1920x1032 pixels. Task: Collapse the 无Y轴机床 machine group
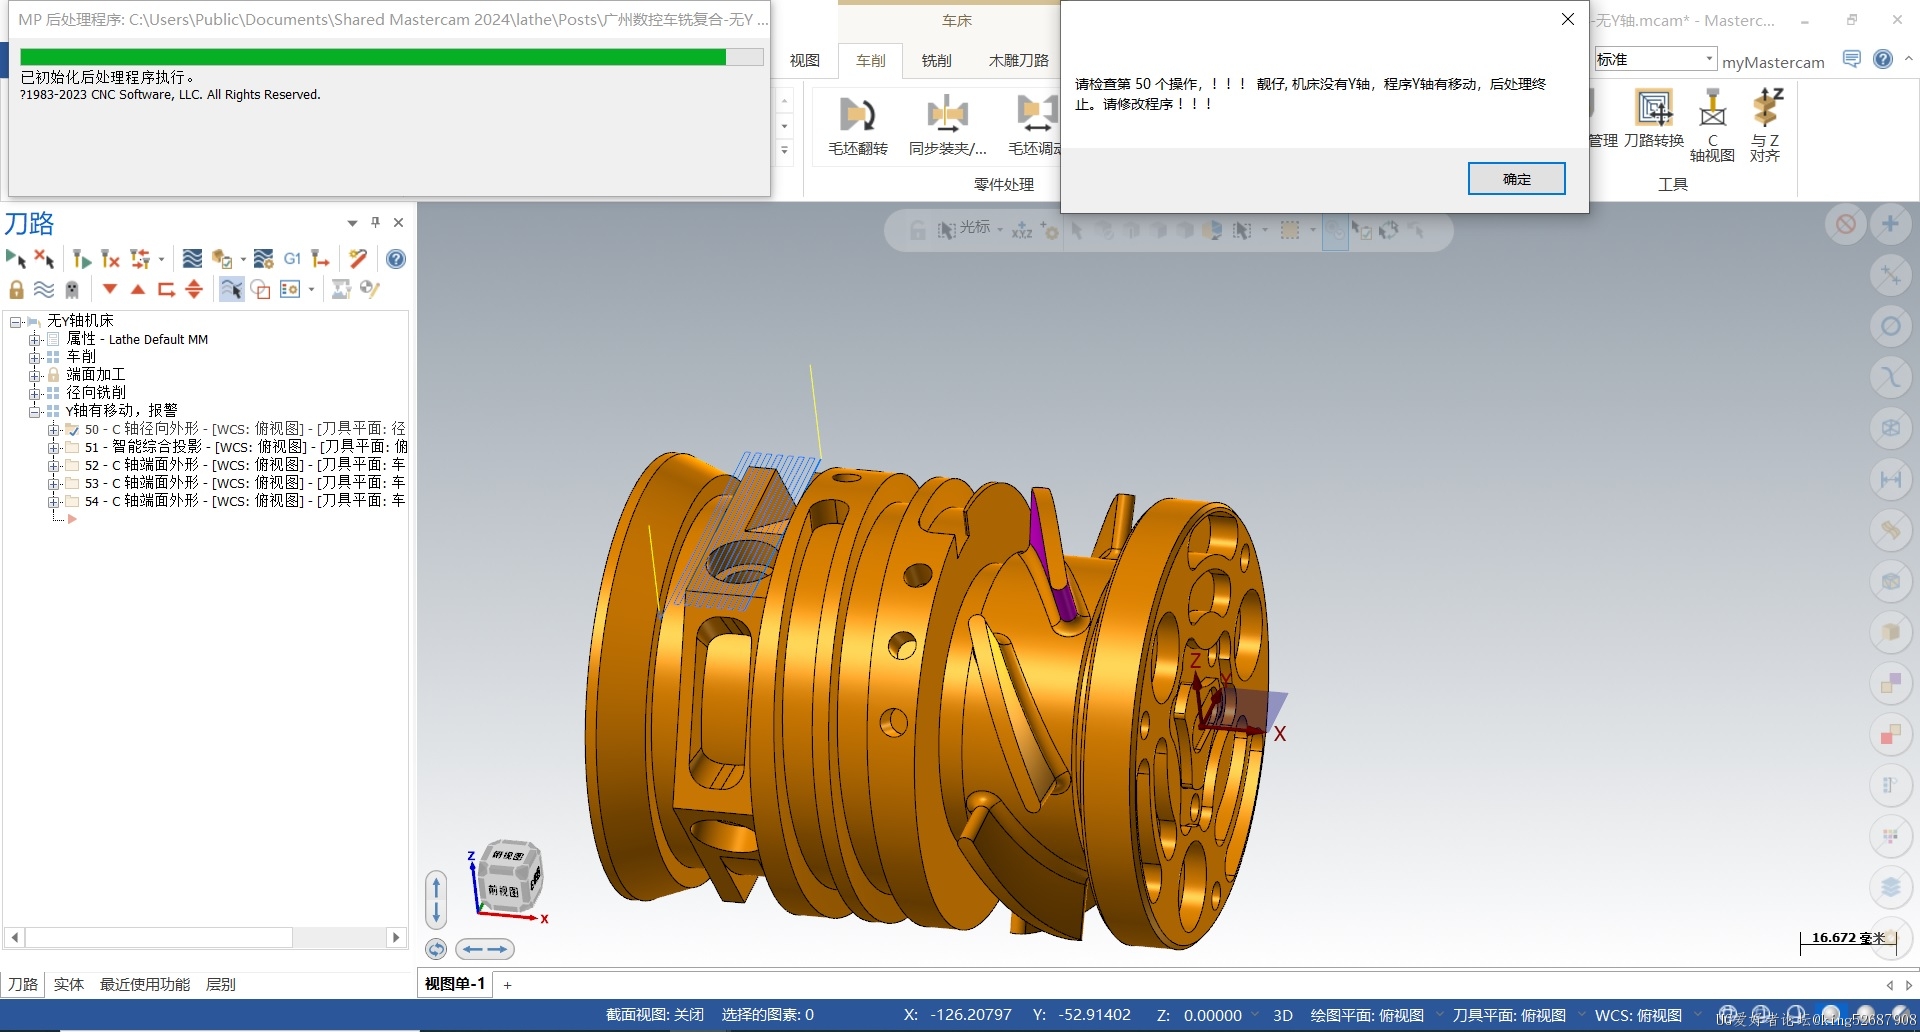click(x=15, y=322)
